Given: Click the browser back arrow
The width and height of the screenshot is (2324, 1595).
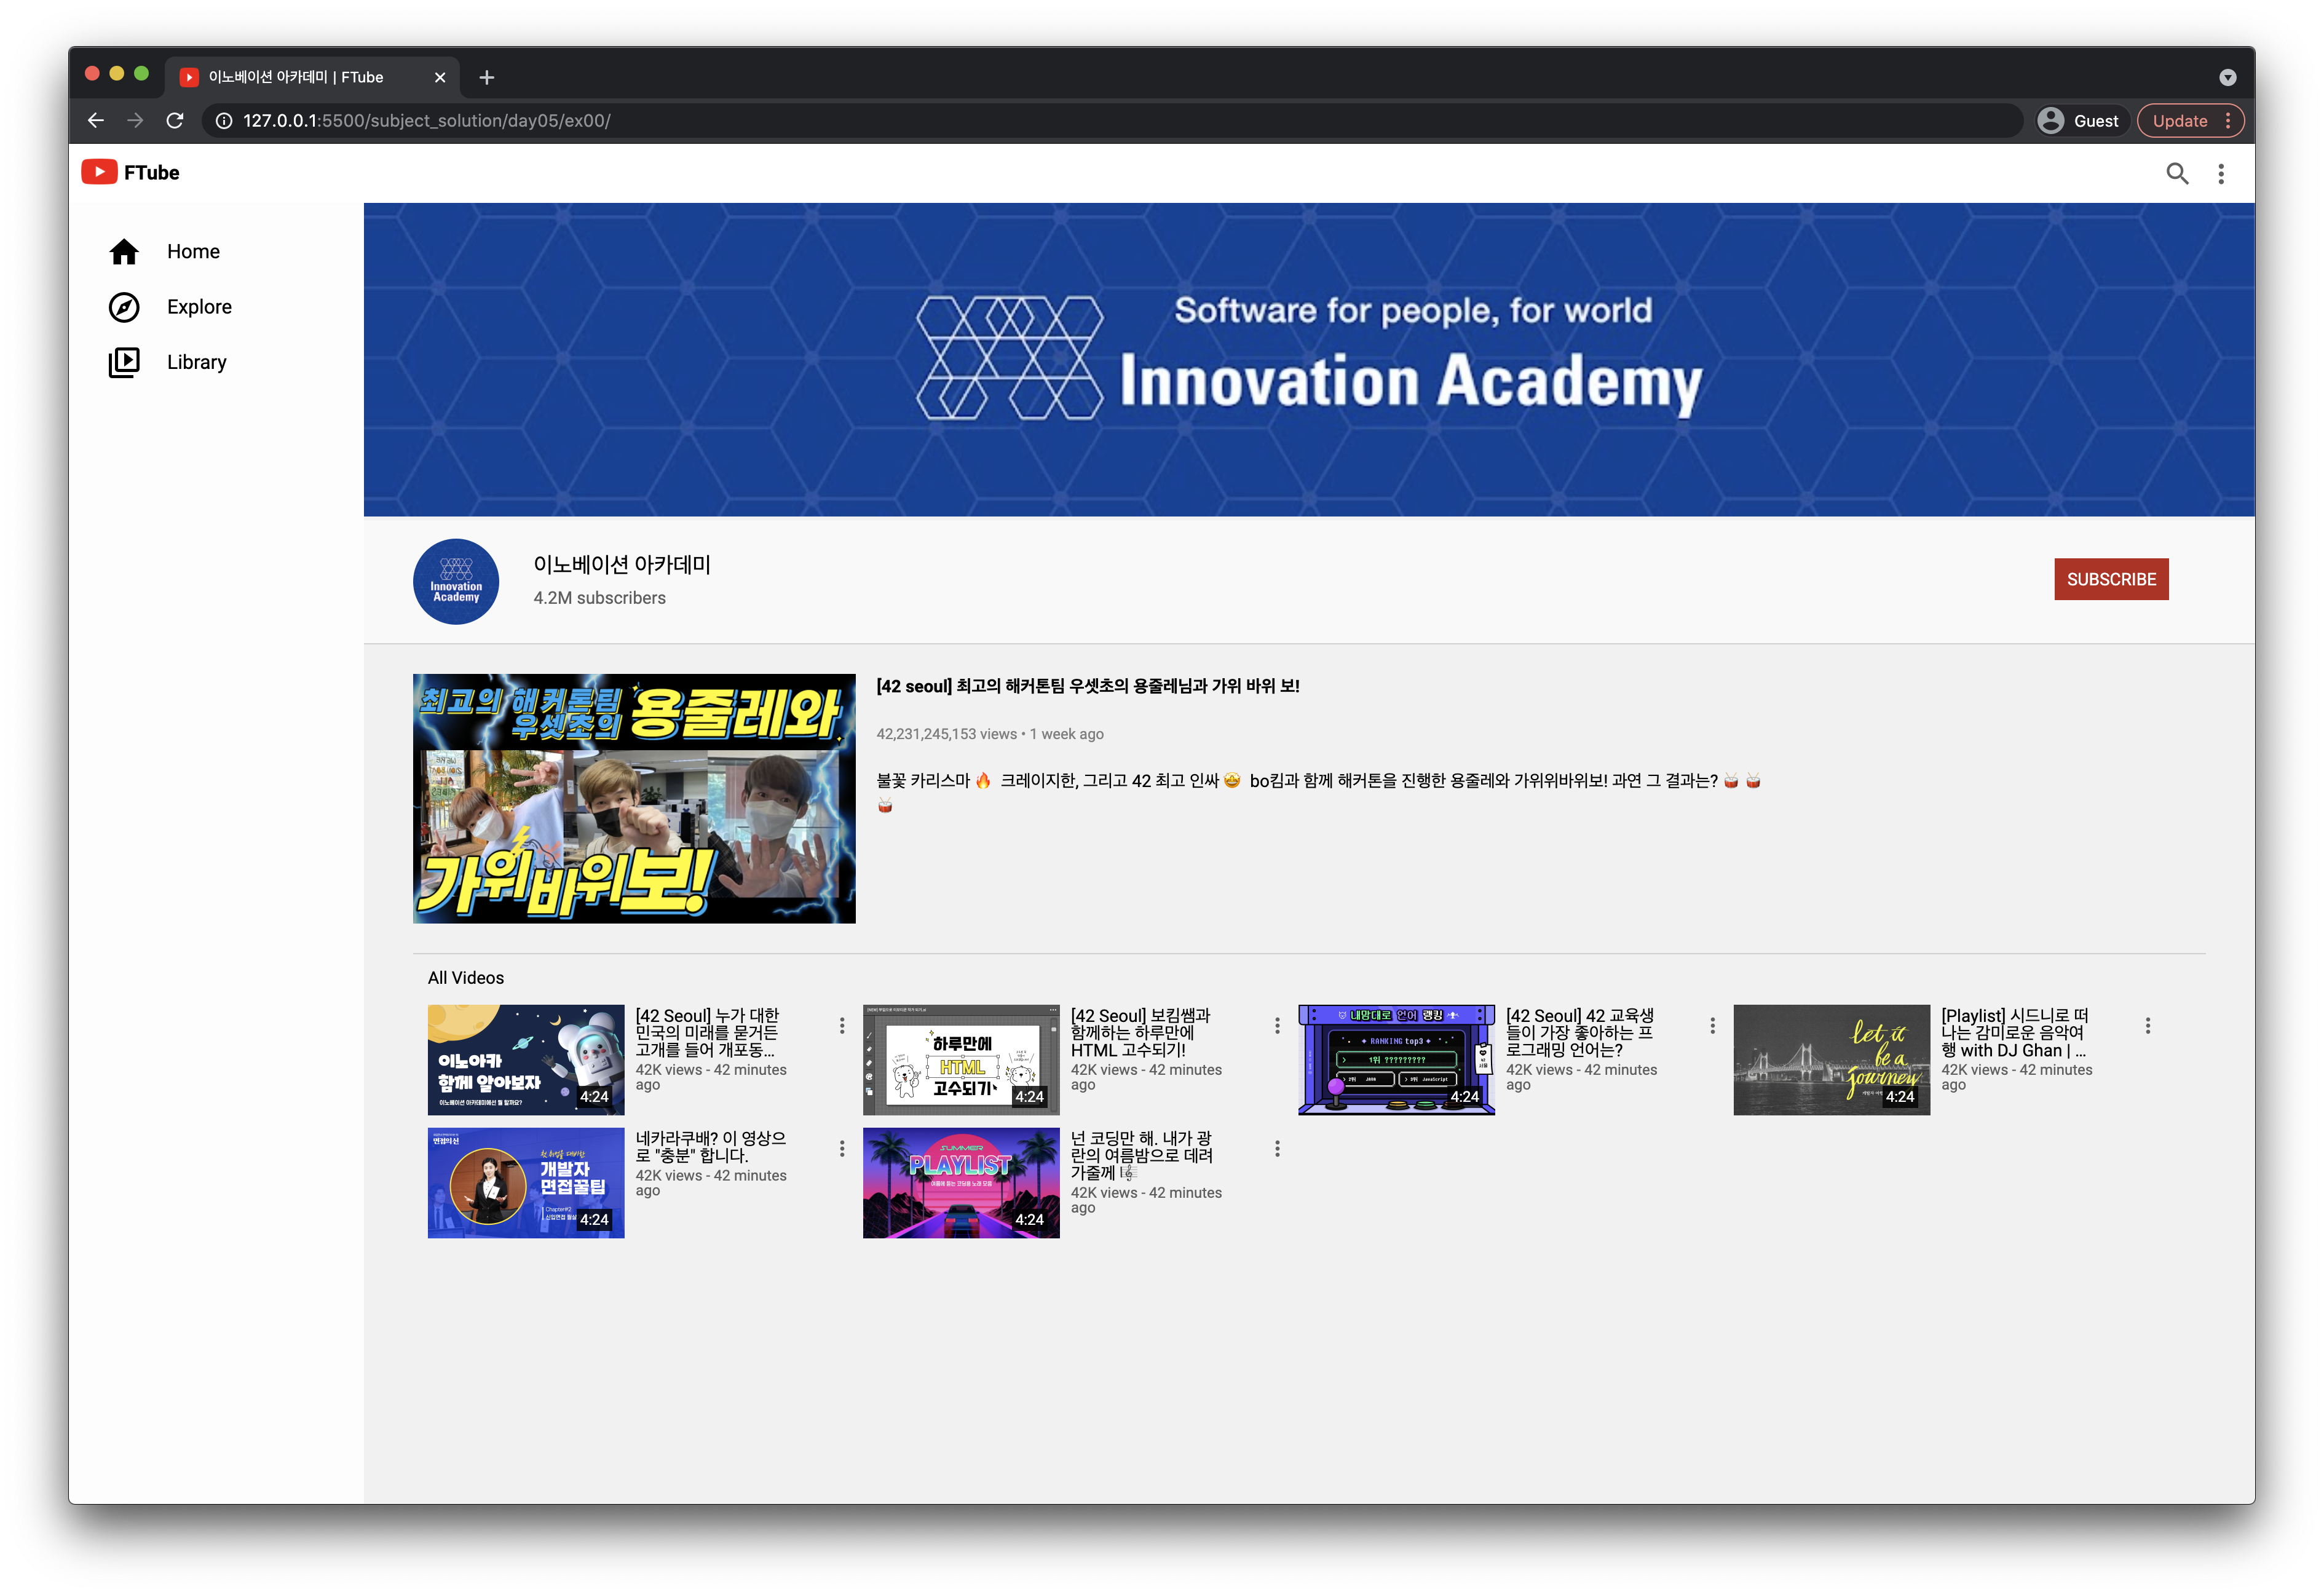Looking at the screenshot, I should (96, 120).
